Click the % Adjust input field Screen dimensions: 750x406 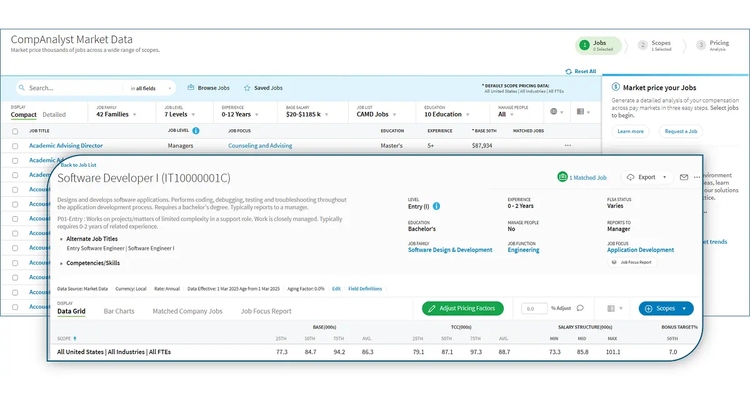point(534,308)
